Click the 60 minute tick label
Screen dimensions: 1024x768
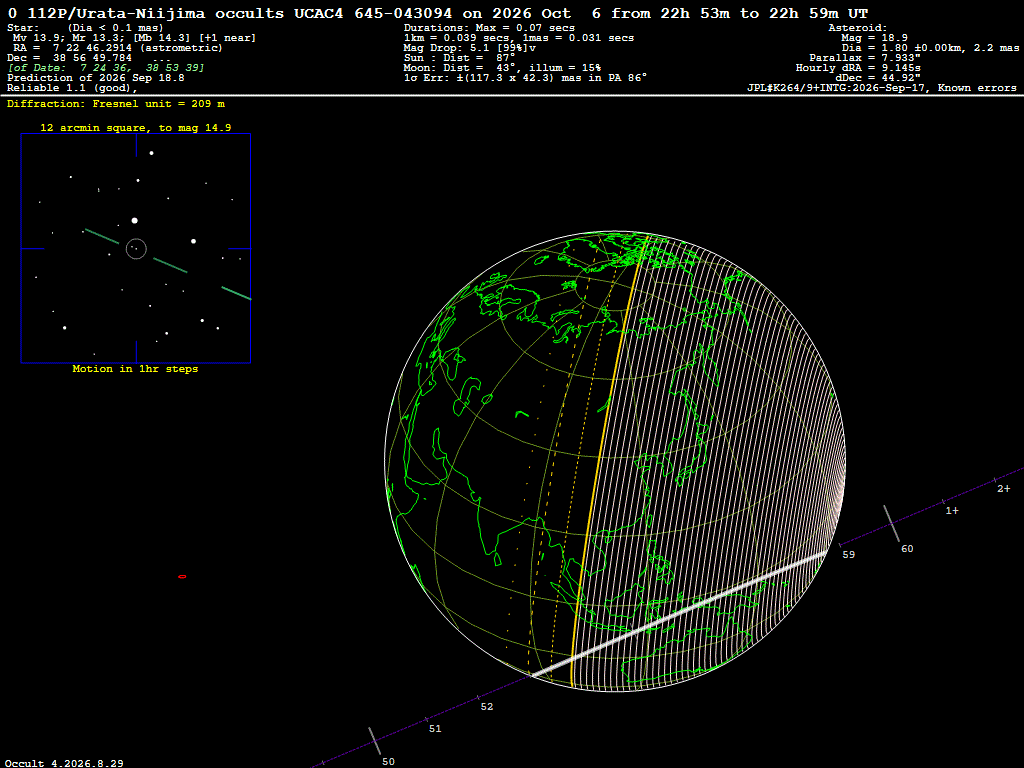click(x=907, y=549)
